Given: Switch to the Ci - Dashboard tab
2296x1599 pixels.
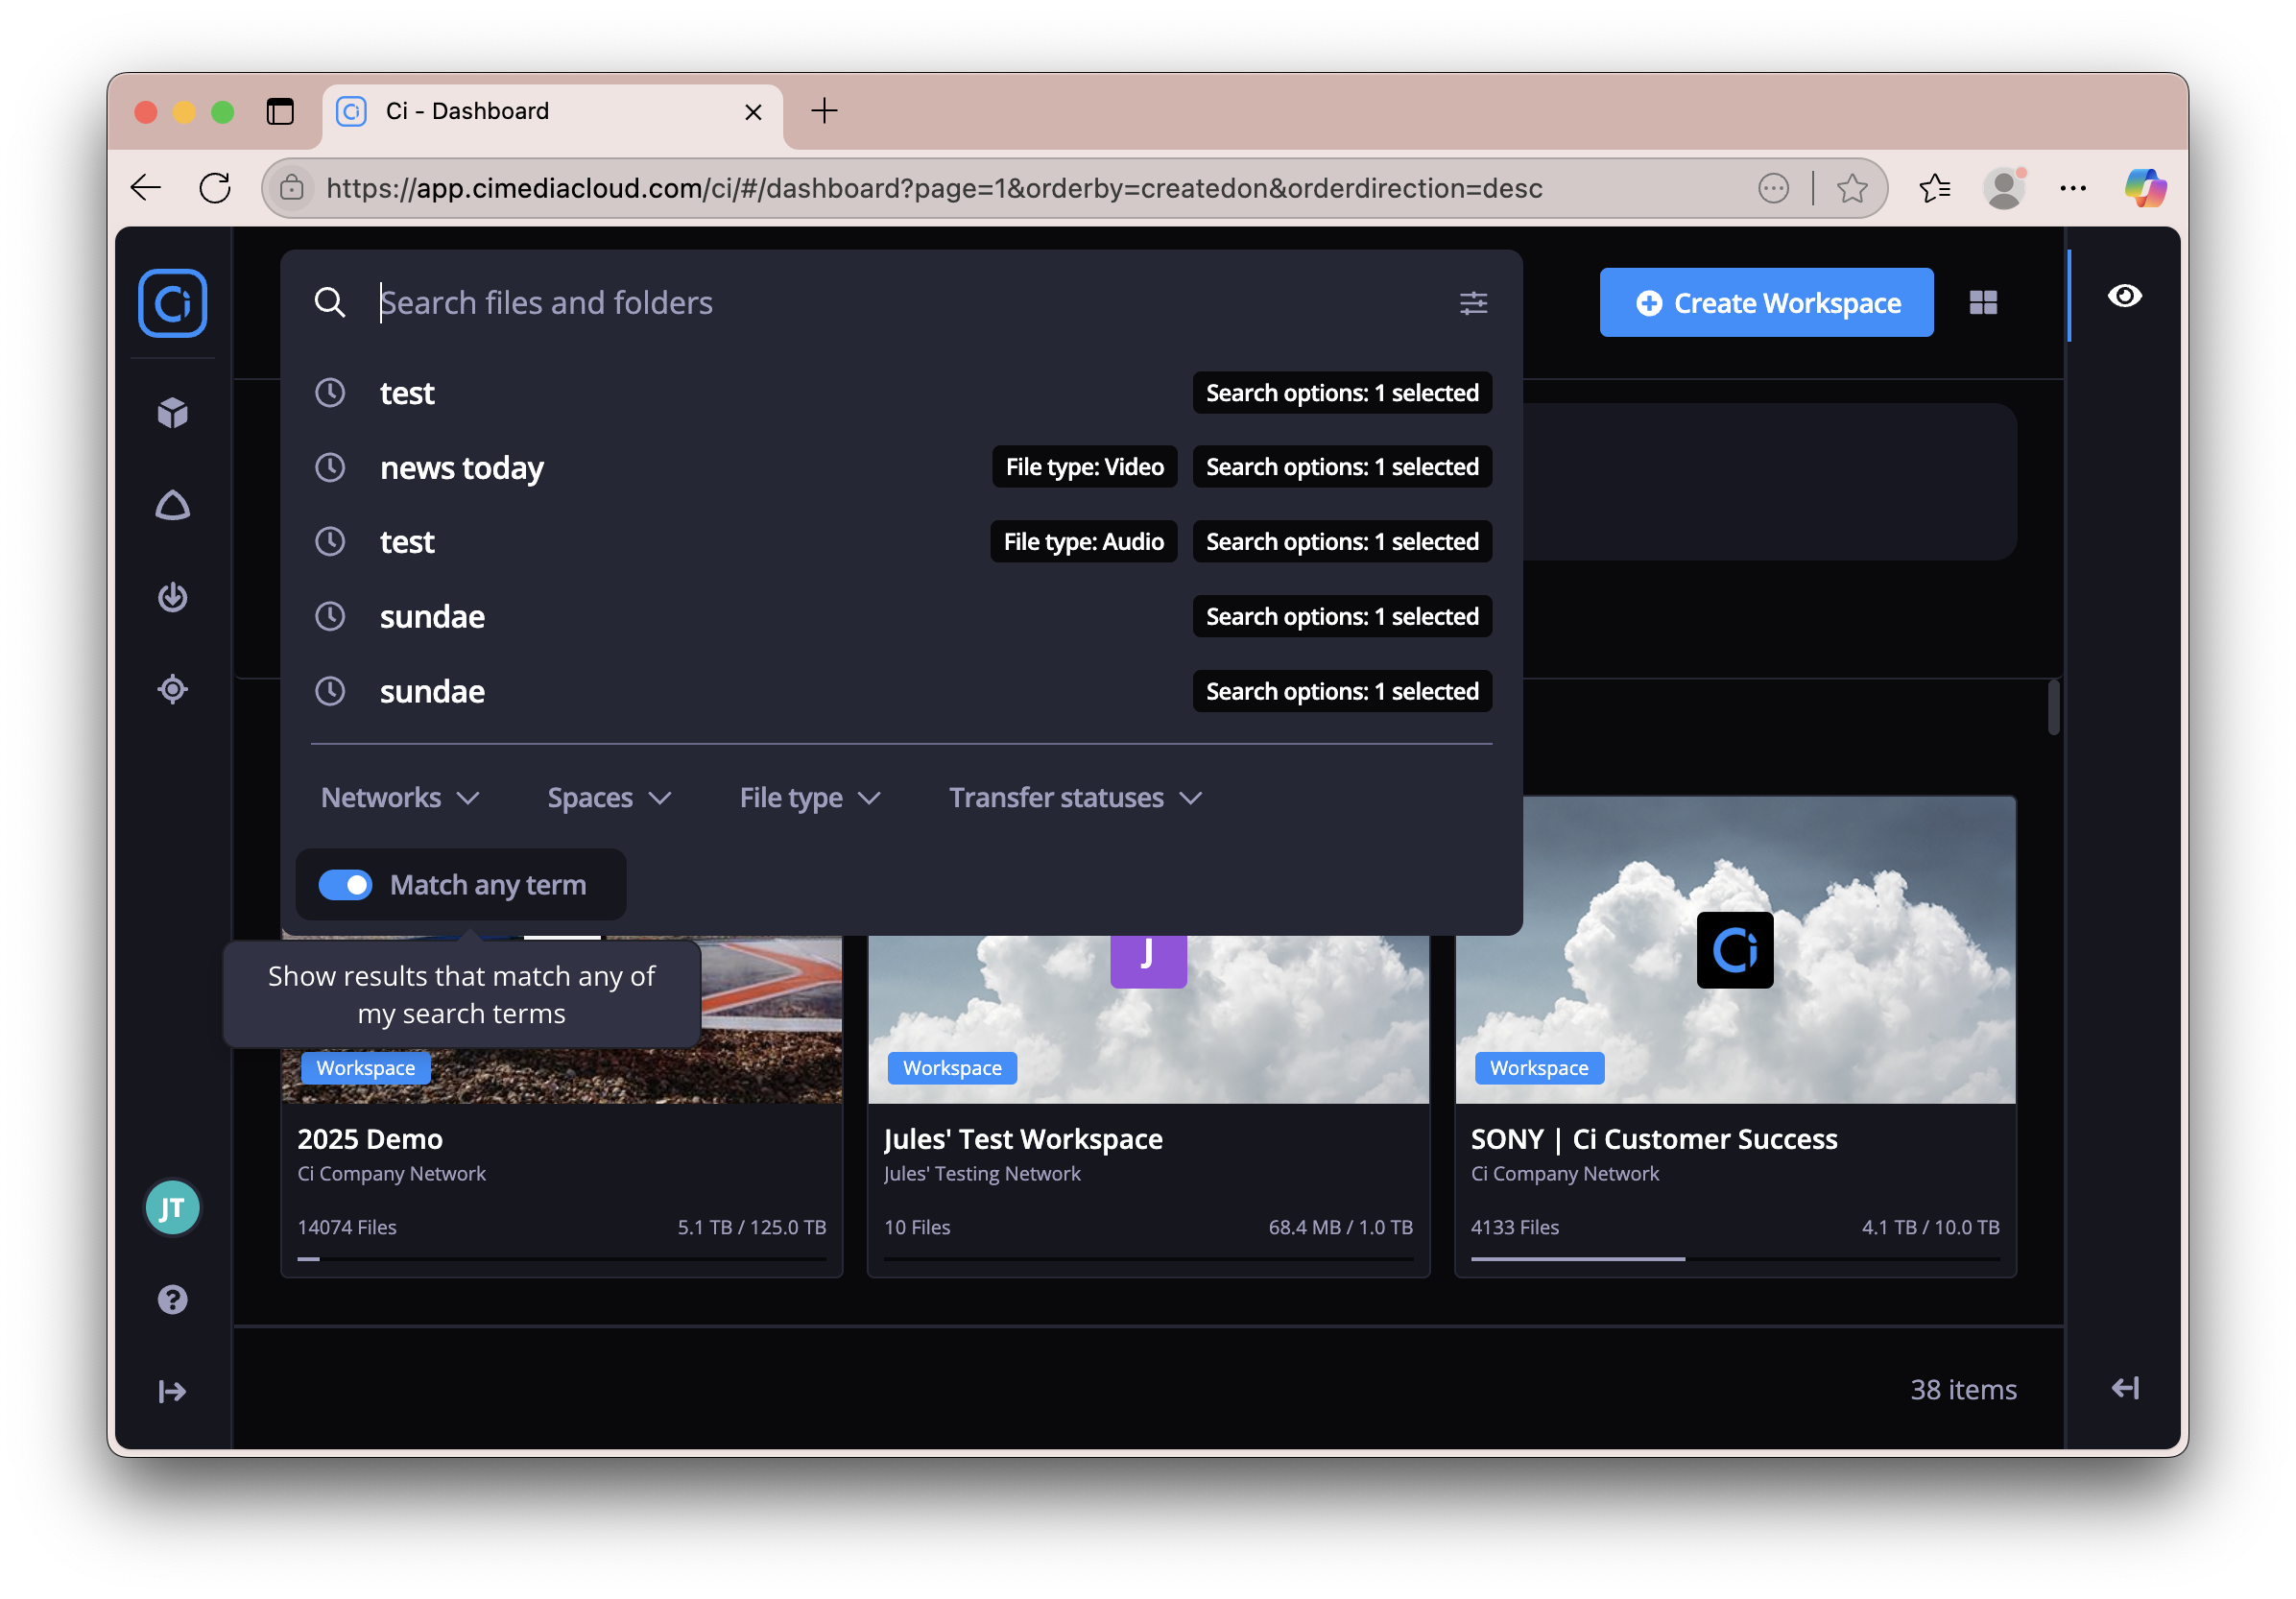Looking at the screenshot, I should point(553,111).
